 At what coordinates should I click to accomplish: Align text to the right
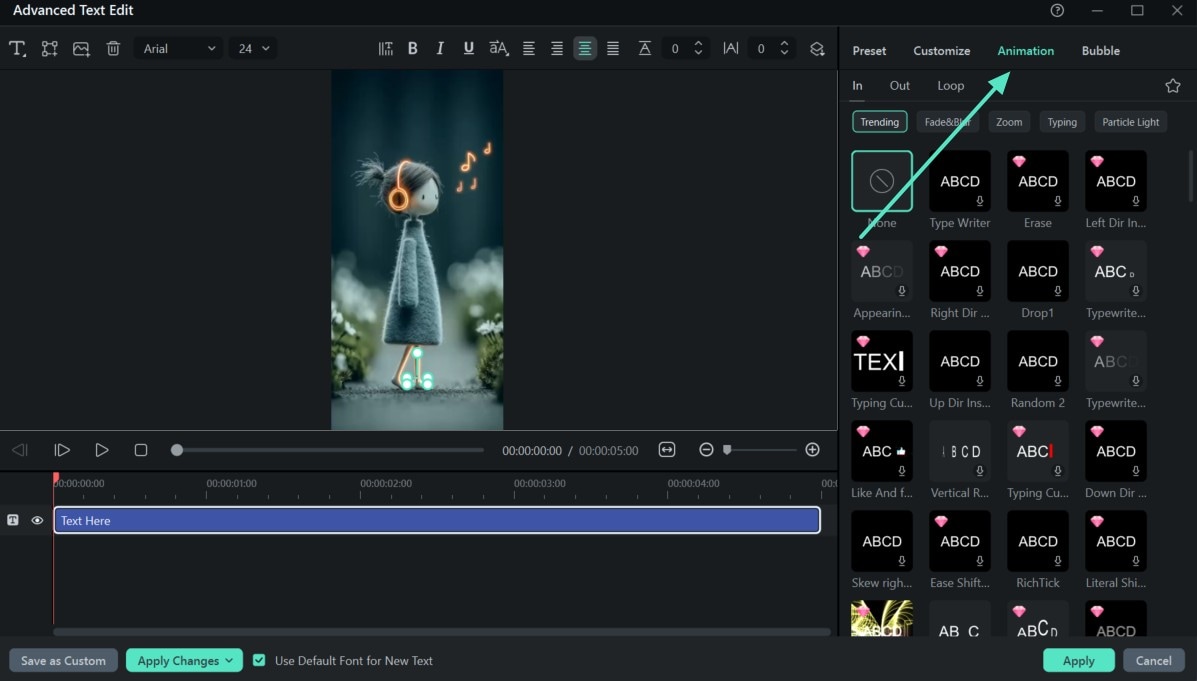point(557,49)
